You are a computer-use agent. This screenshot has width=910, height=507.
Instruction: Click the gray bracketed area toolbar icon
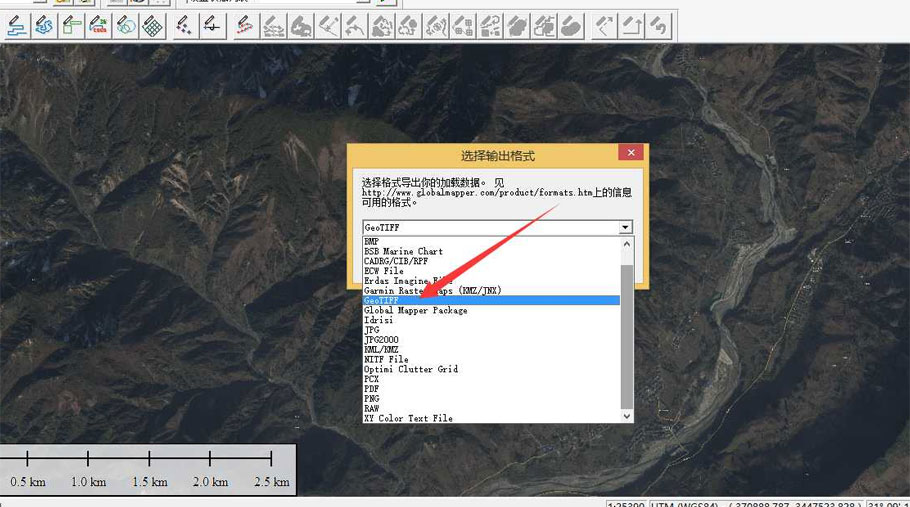436,26
